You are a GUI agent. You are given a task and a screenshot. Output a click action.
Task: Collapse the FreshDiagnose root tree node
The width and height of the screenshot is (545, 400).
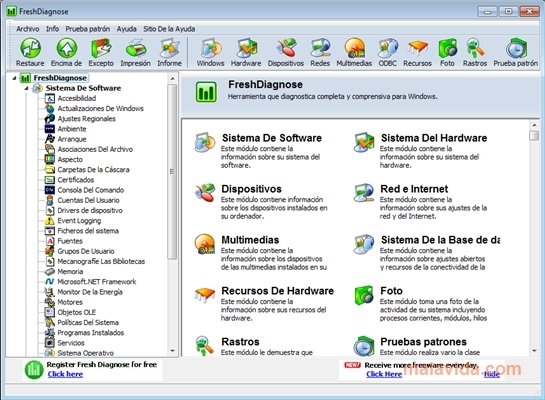(x=14, y=78)
